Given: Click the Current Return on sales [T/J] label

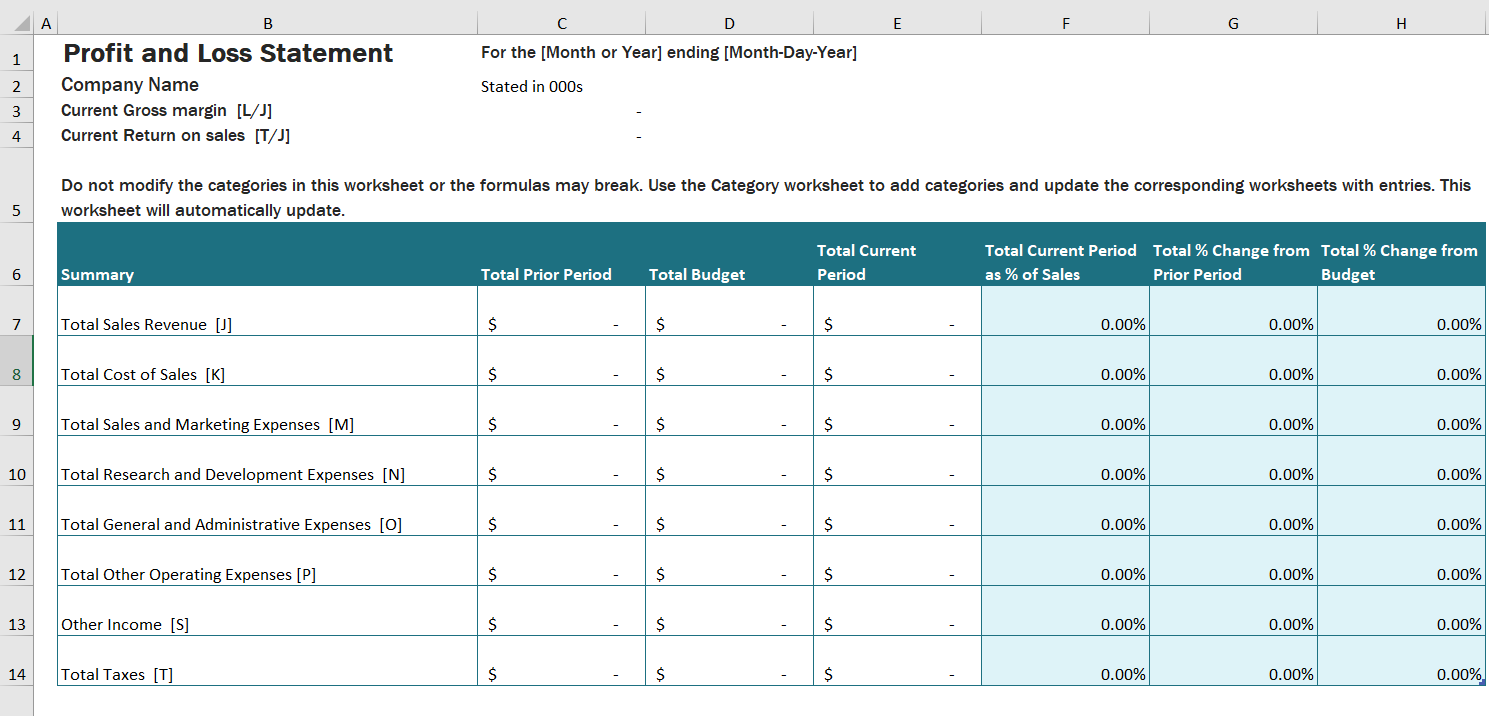Looking at the screenshot, I should pyautogui.click(x=175, y=135).
